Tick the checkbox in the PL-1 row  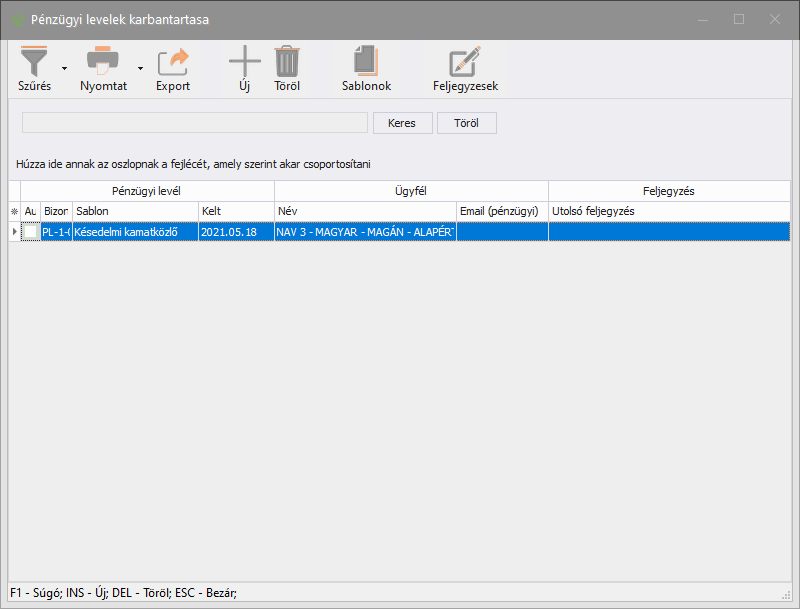click(31, 231)
